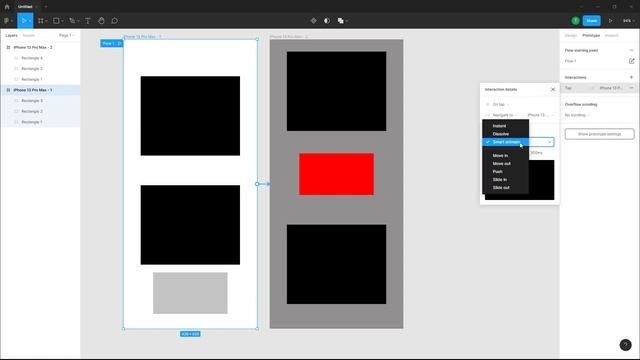The width and height of the screenshot is (640, 360).
Task: Click the animation preview thumbnail
Action: (x=541, y=180)
